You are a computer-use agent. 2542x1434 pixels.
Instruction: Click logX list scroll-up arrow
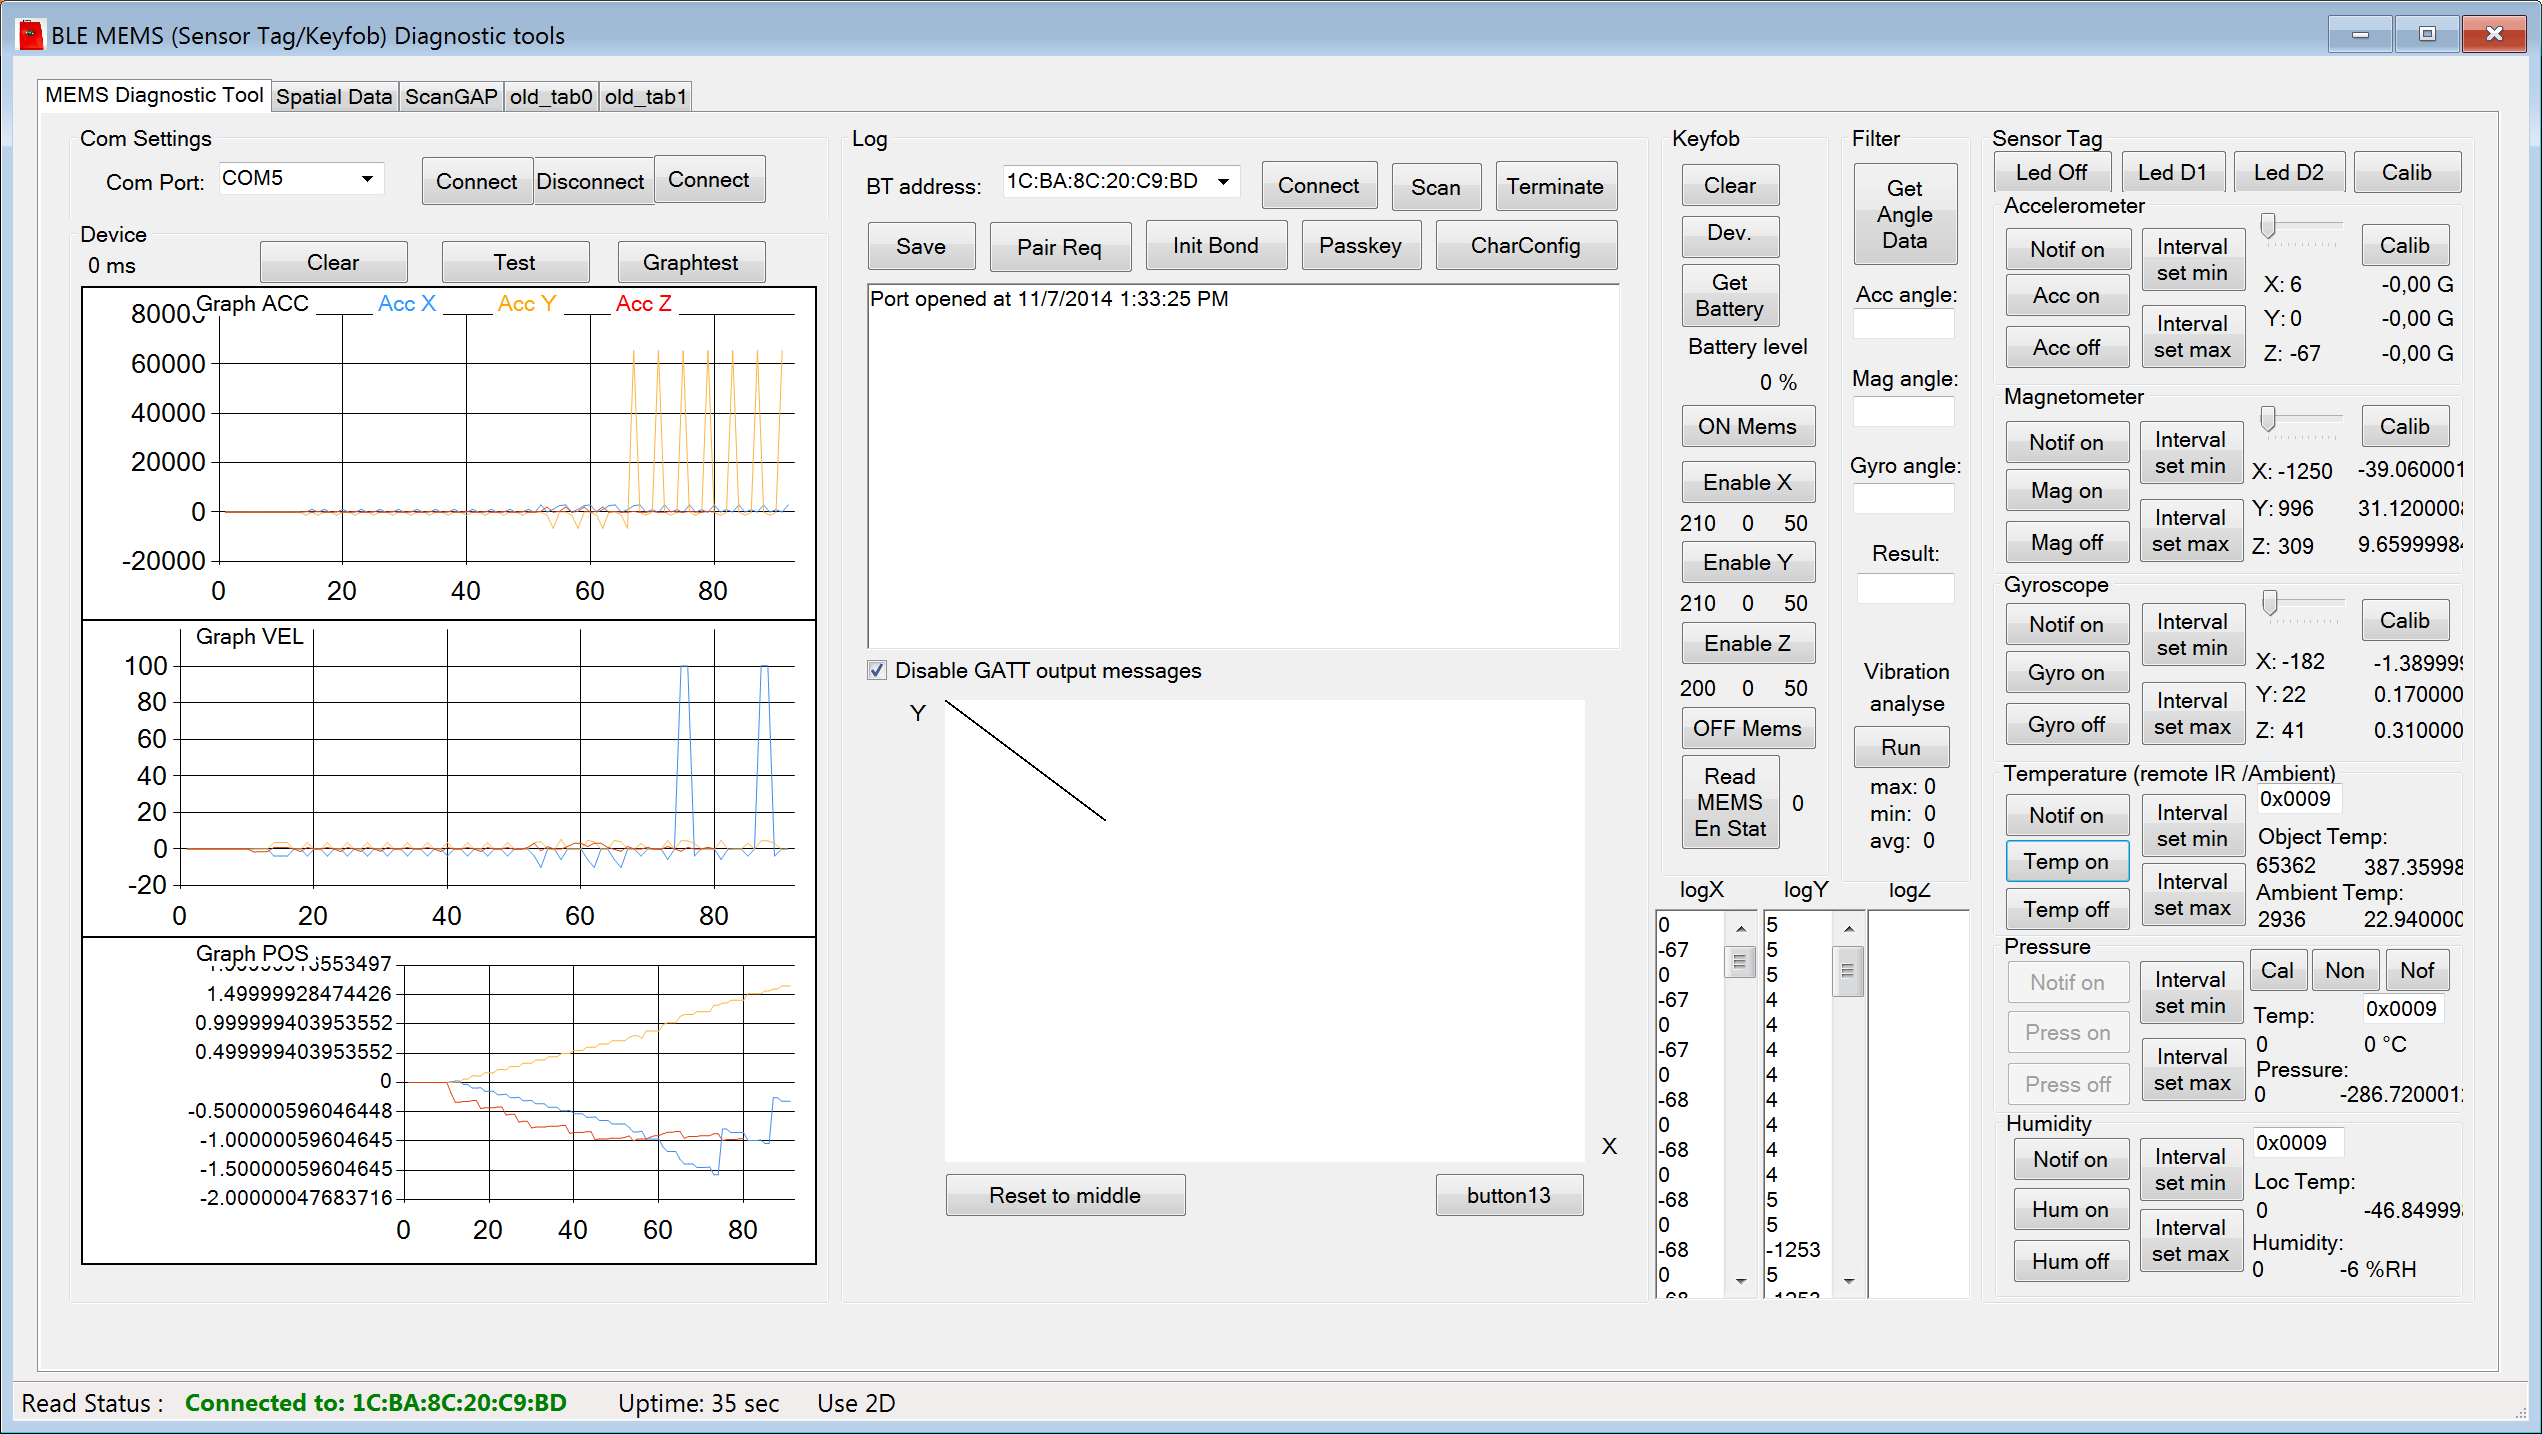pyautogui.click(x=1741, y=929)
